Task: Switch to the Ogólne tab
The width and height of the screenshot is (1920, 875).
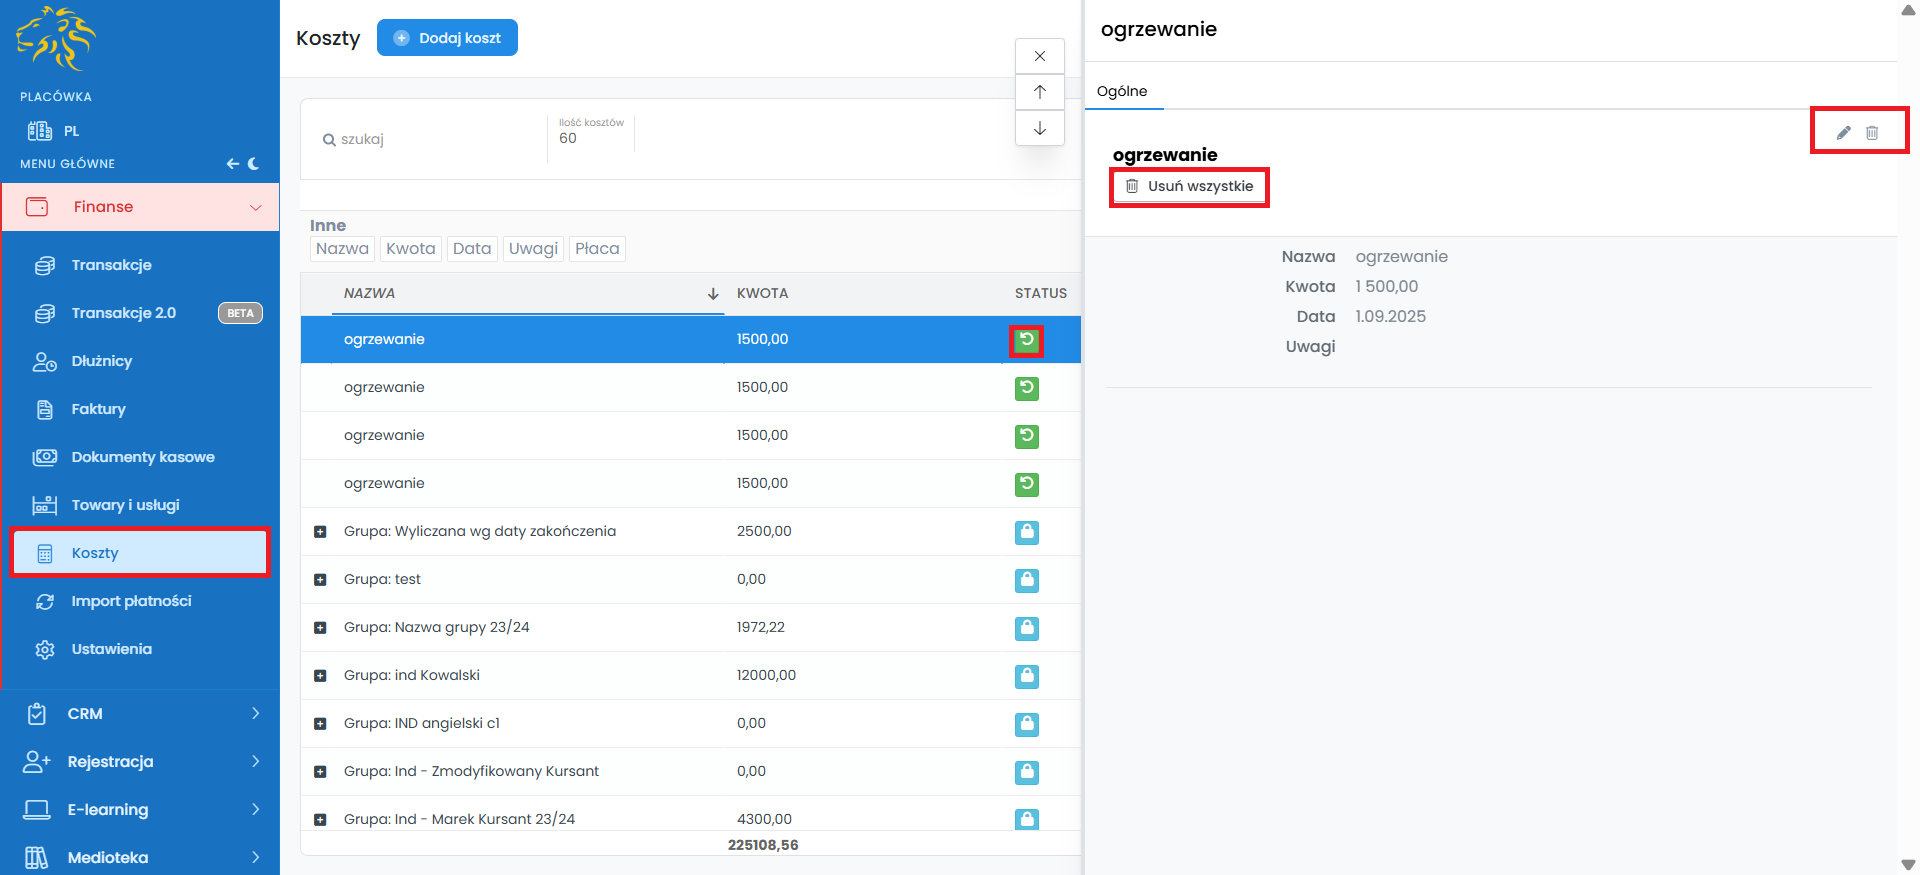Action: click(x=1122, y=91)
